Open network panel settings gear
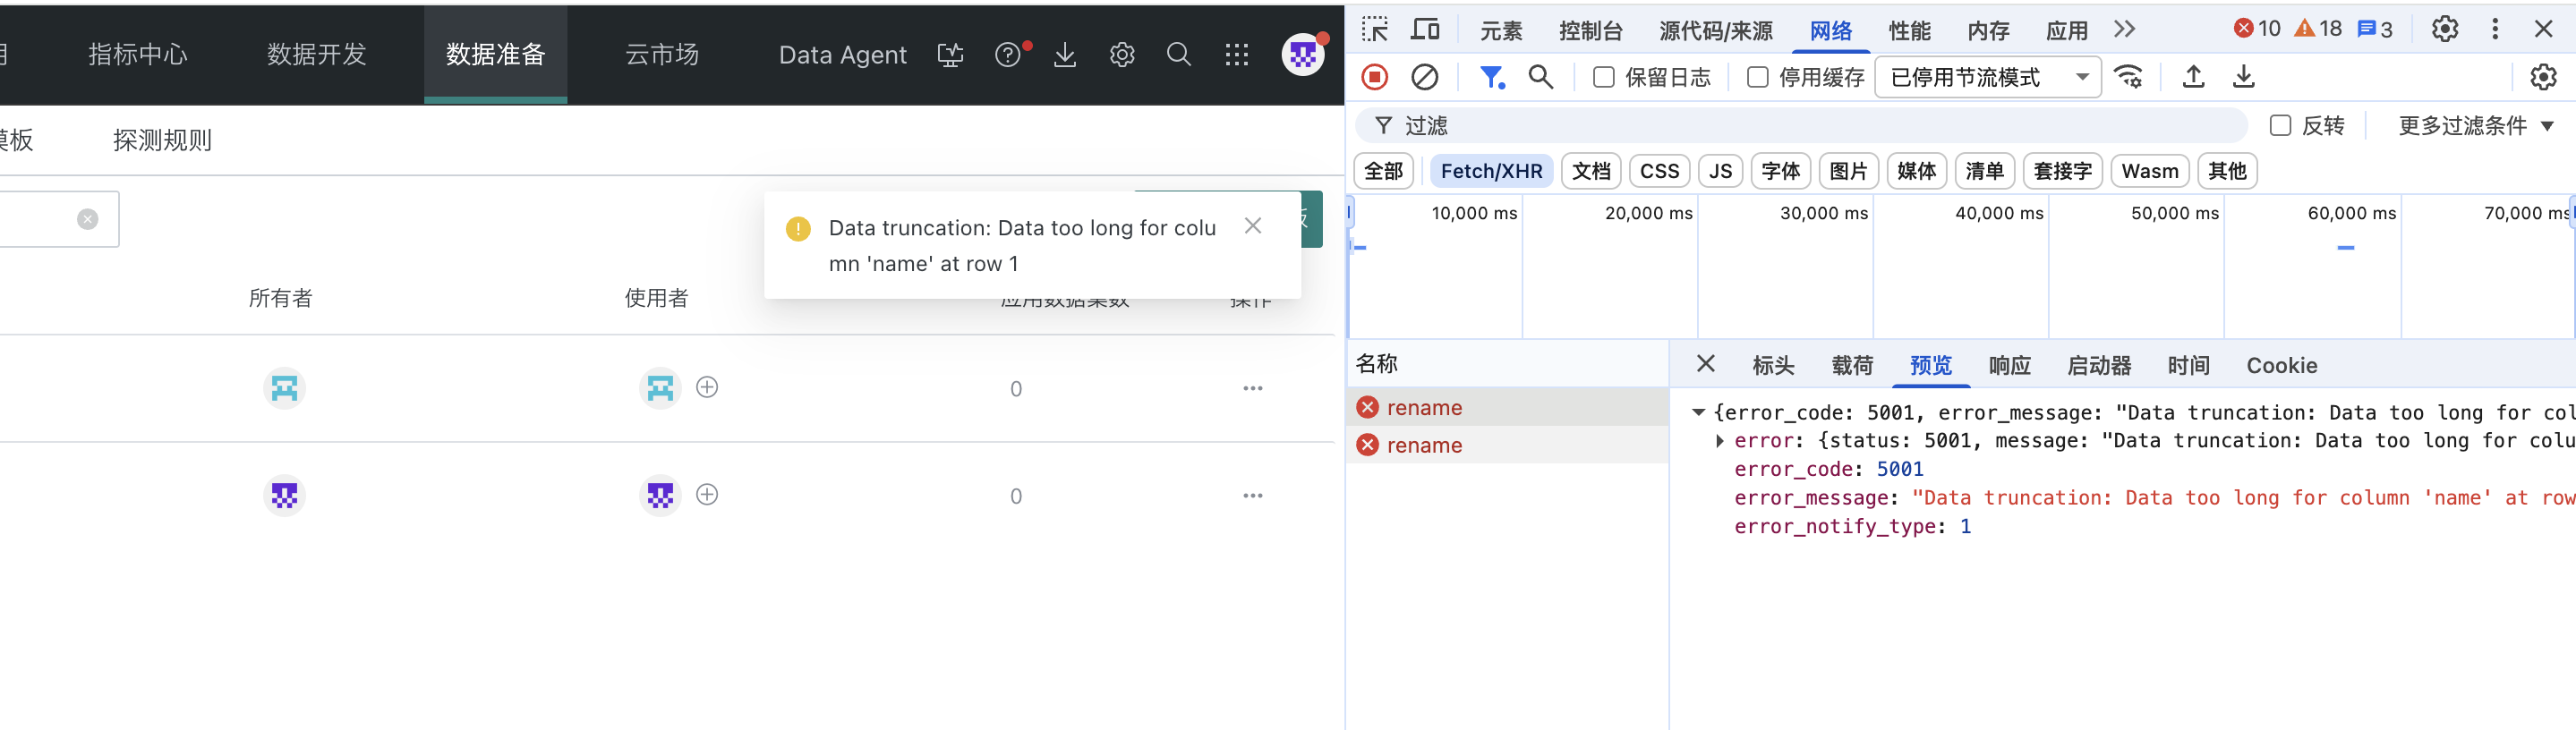The width and height of the screenshot is (2576, 730). [2543, 77]
